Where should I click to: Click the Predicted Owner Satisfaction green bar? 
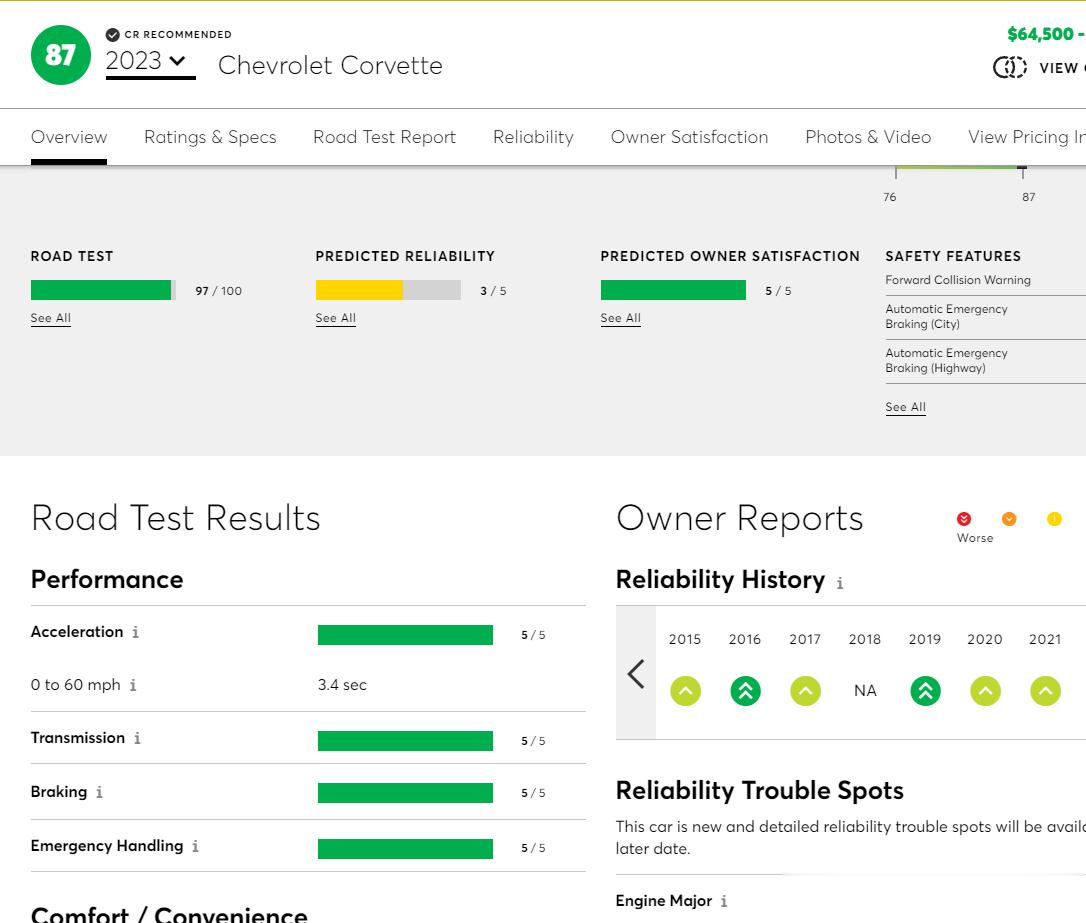click(x=673, y=290)
